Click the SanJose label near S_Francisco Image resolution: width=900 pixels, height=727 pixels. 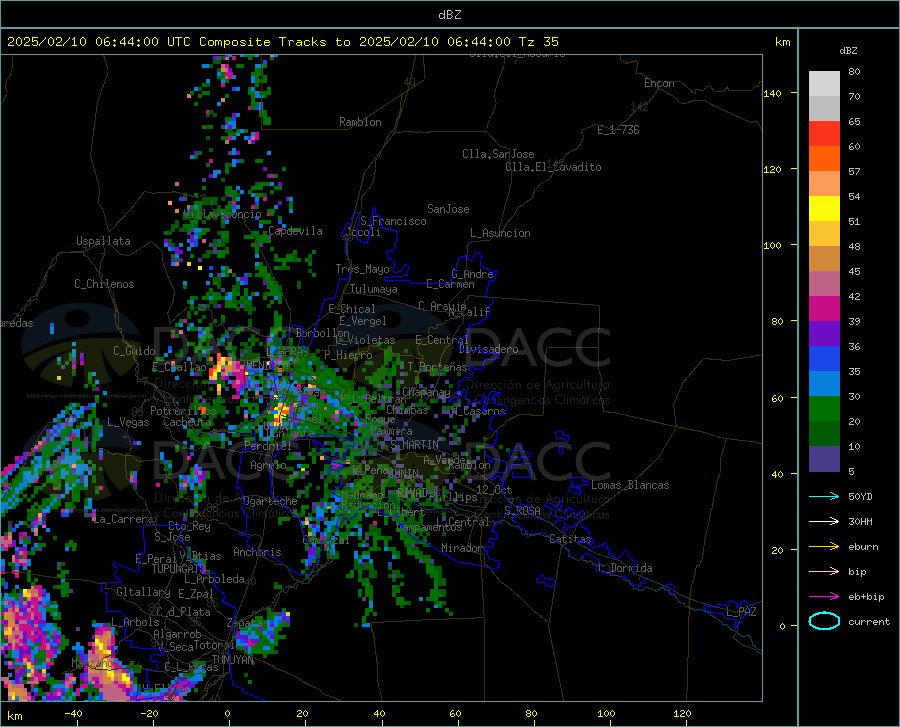[448, 209]
